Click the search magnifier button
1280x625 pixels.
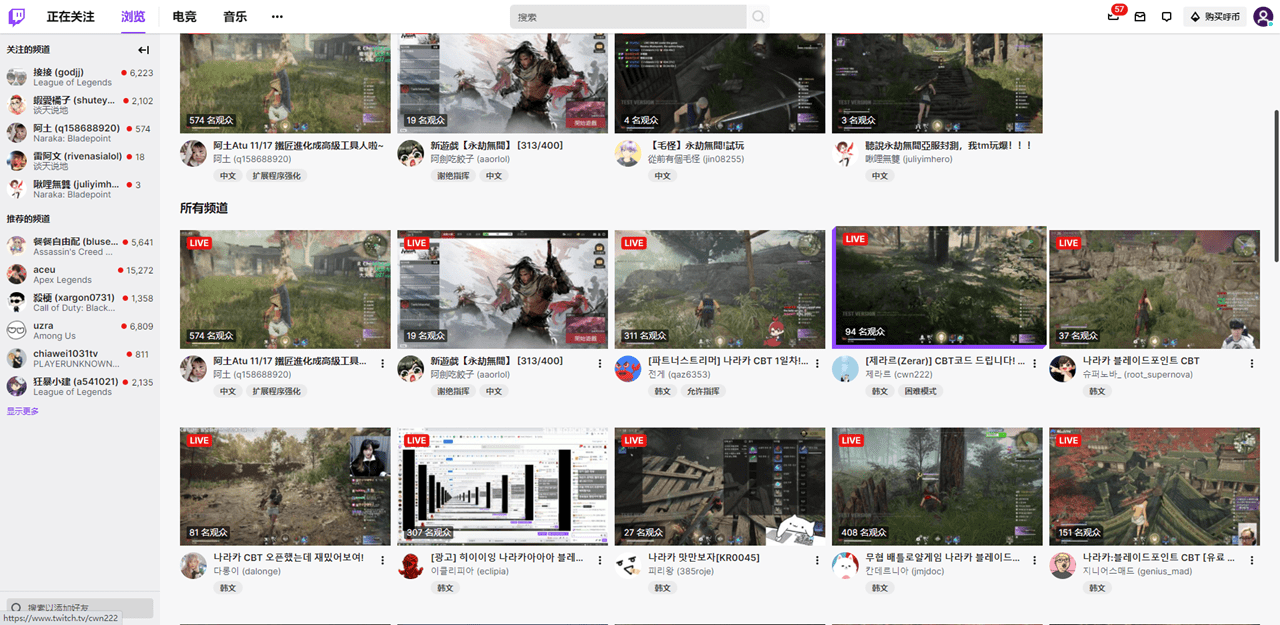[759, 17]
